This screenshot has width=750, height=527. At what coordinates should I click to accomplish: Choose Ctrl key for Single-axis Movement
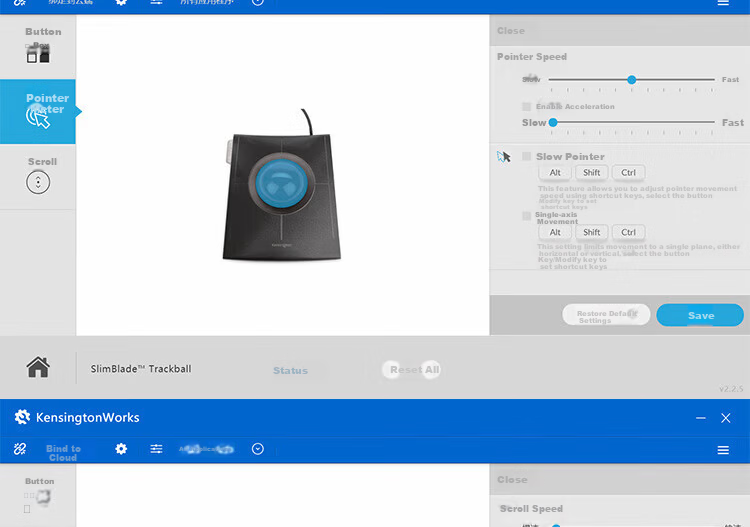pyautogui.click(x=628, y=232)
